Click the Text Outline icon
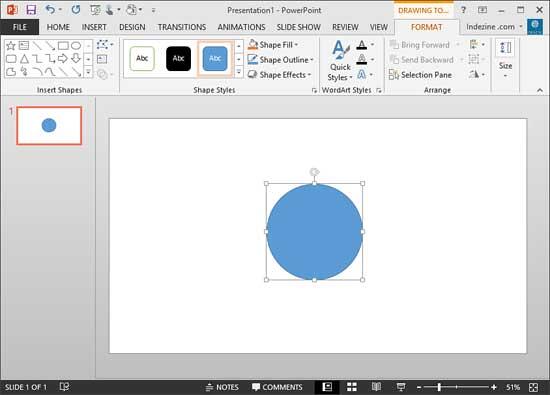 362,60
